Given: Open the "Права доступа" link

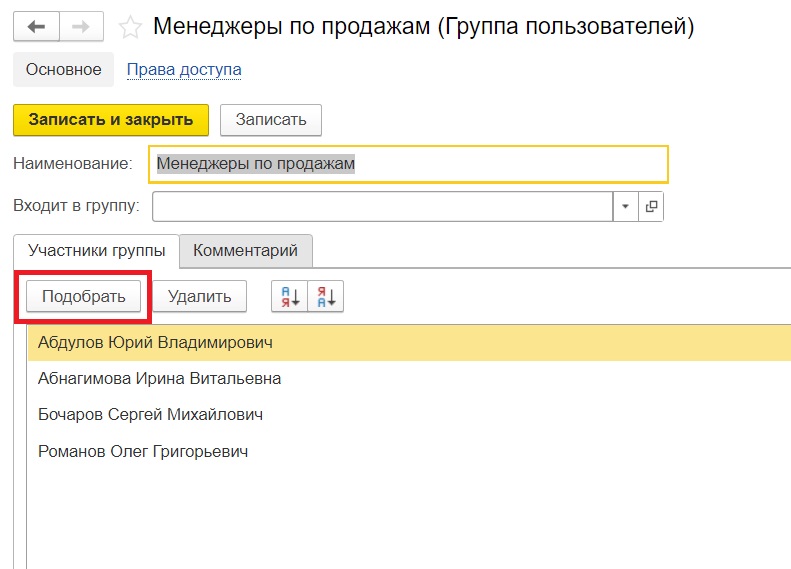Looking at the screenshot, I should tap(184, 70).
